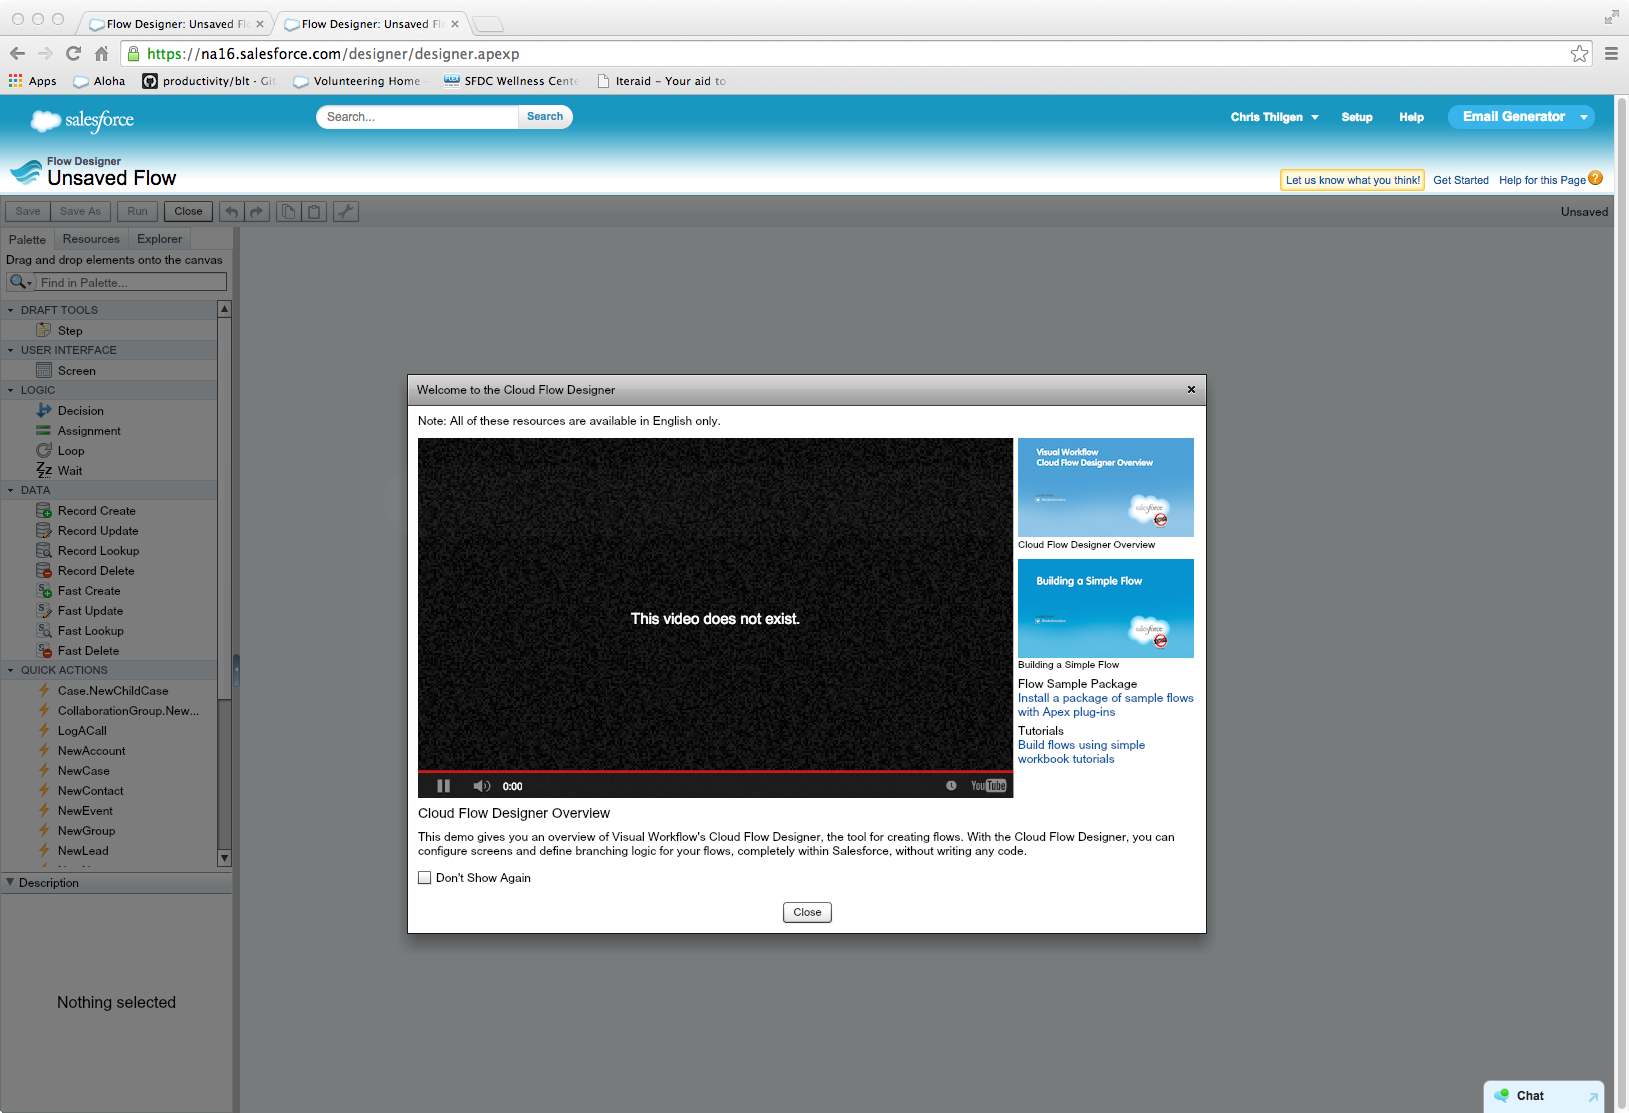The image size is (1629, 1113).
Task: Pause the video player
Action: (443, 786)
